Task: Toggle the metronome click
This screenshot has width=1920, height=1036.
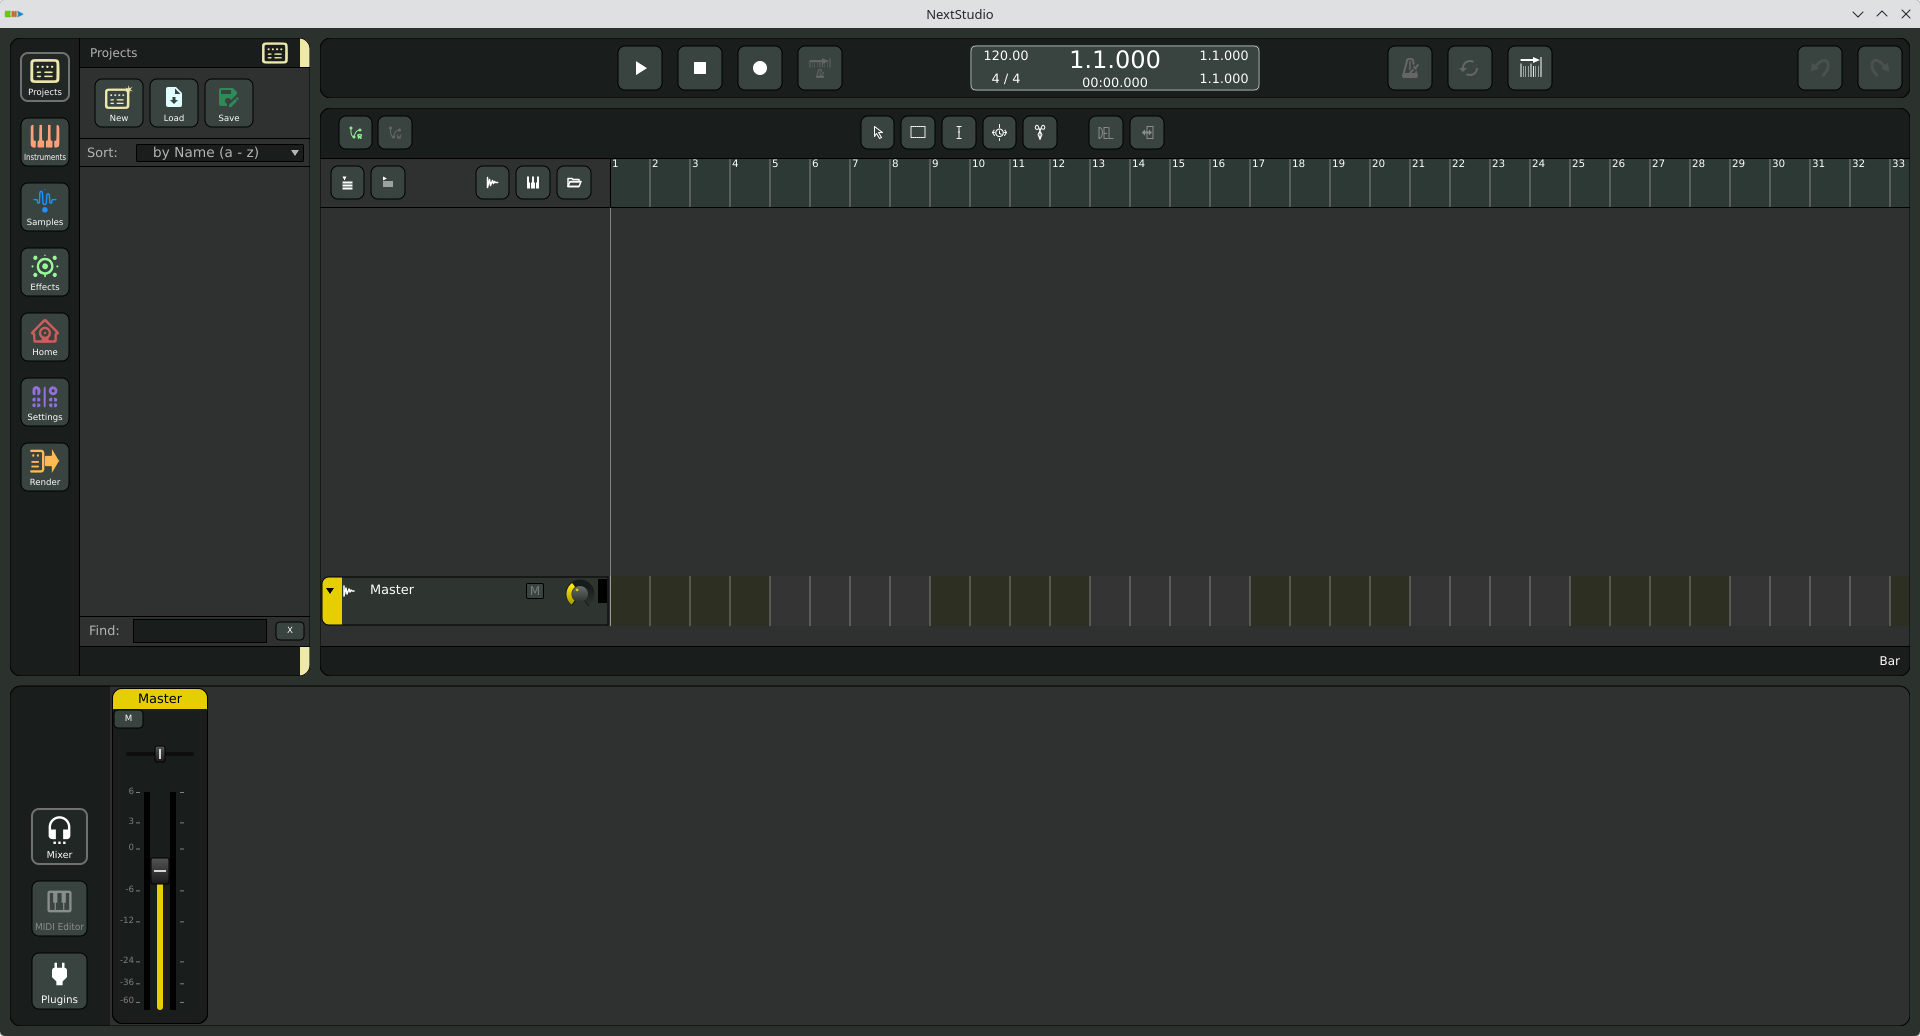Action: point(1410,68)
